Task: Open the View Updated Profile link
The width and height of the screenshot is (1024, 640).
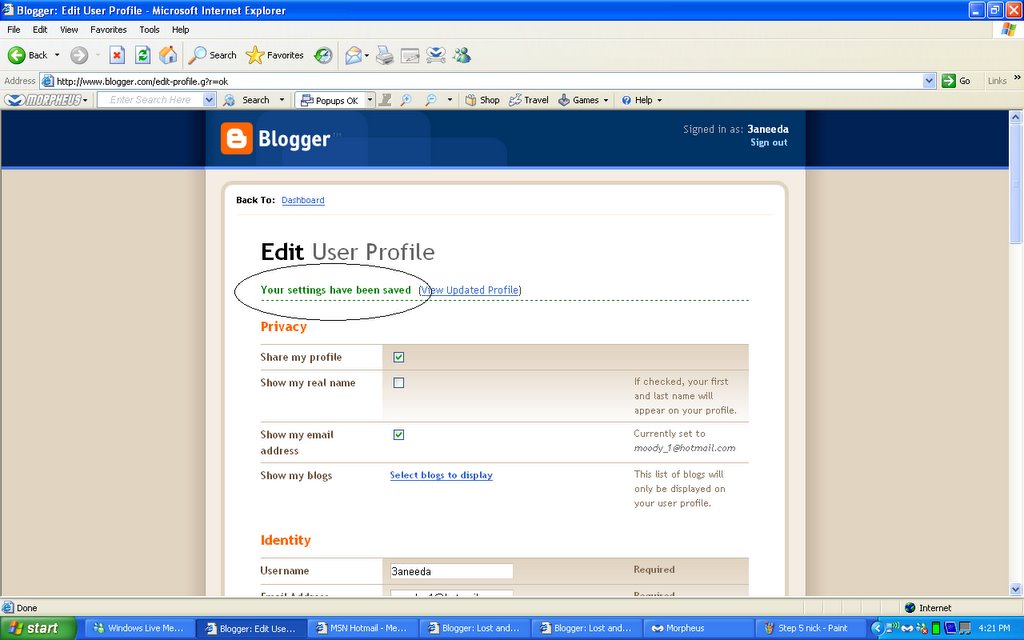Action: tap(470, 290)
